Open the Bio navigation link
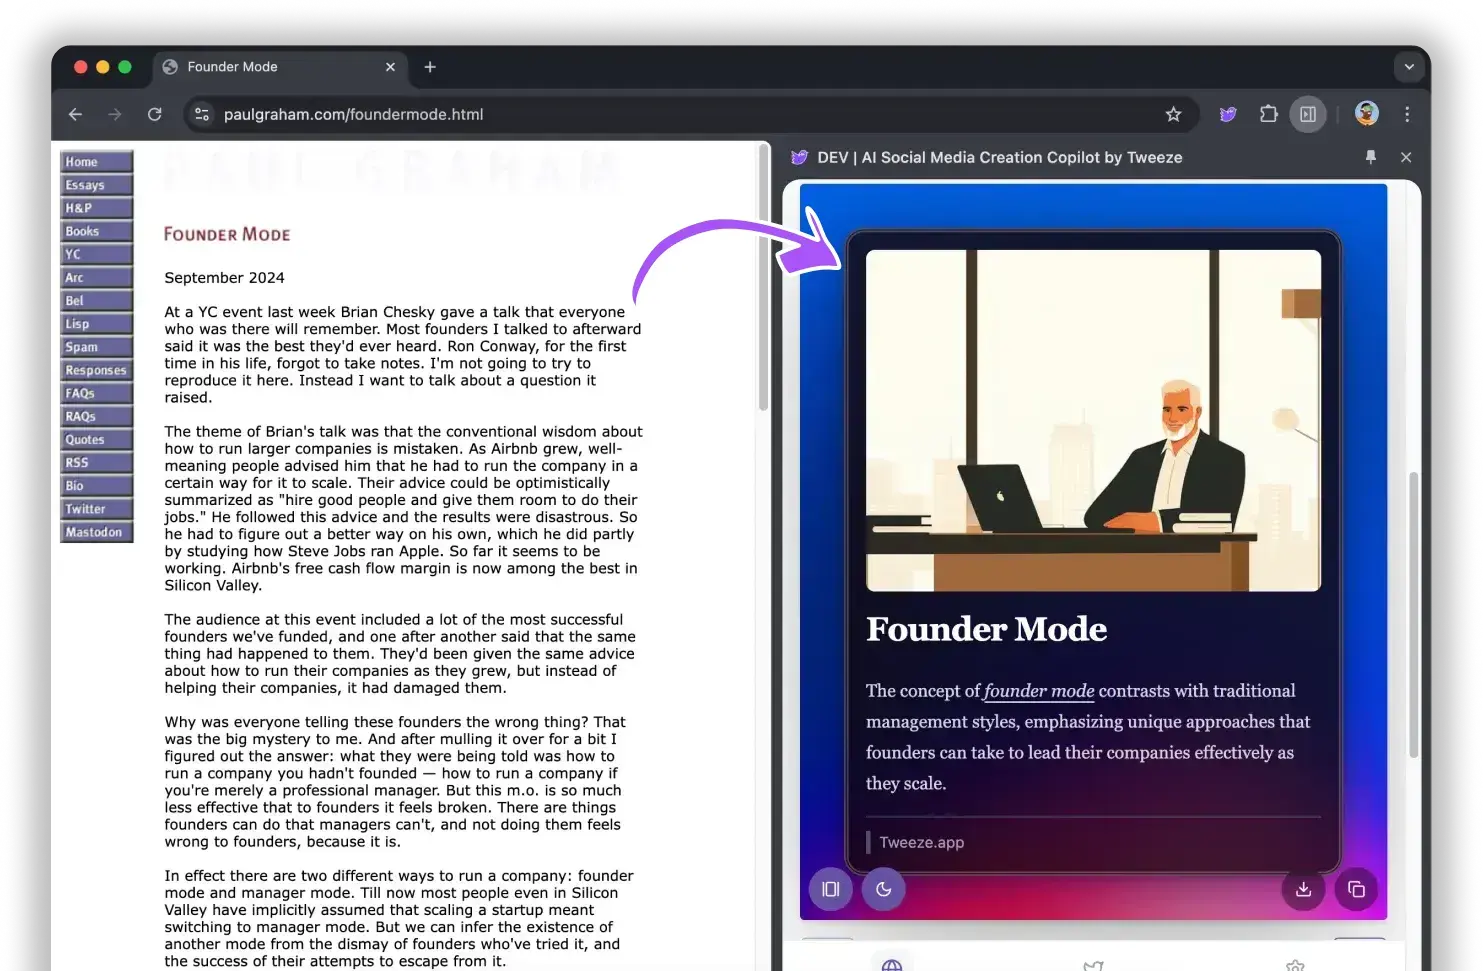 [96, 486]
